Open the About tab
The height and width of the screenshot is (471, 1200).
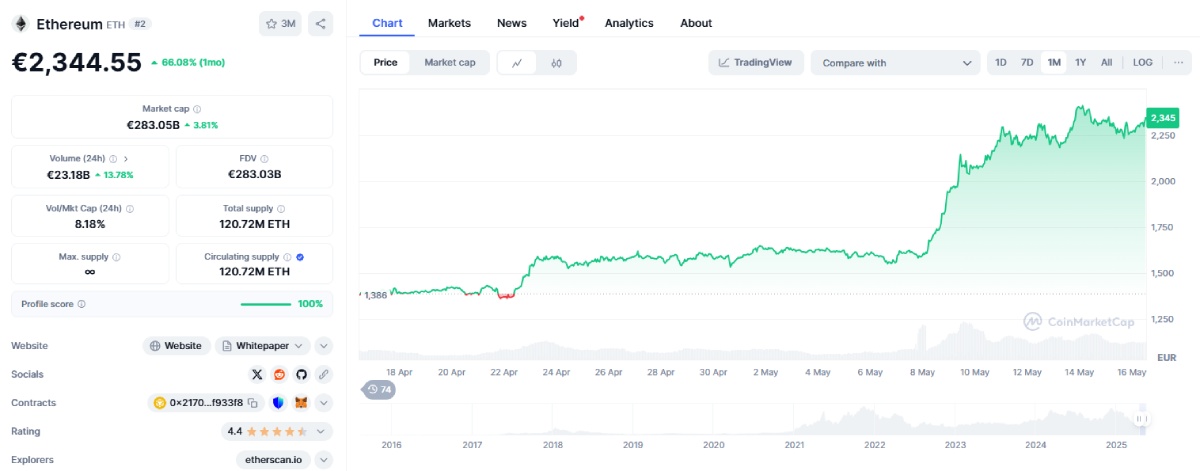(x=696, y=23)
